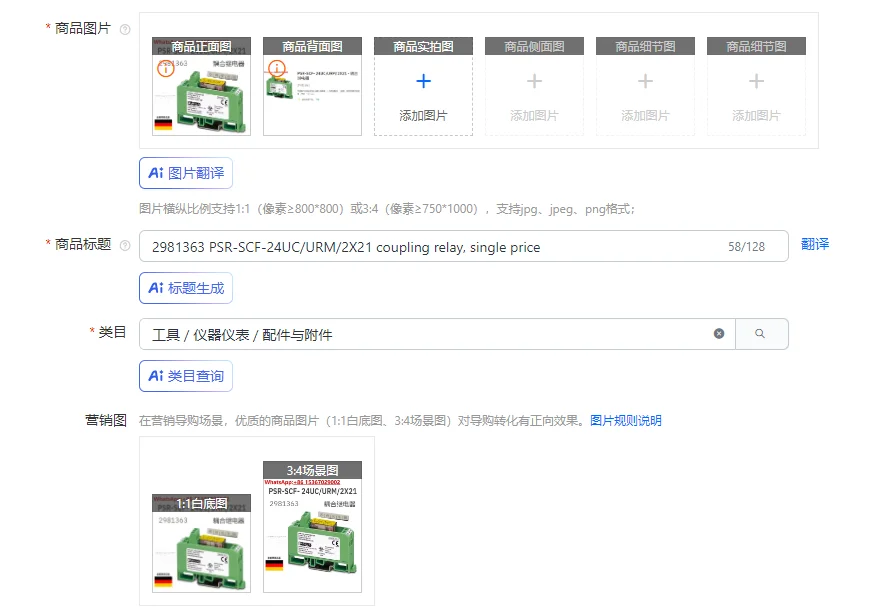Open the 3:4场景图 marketing thumbnail
Screen dimensions: 879x607
(x=312, y=527)
